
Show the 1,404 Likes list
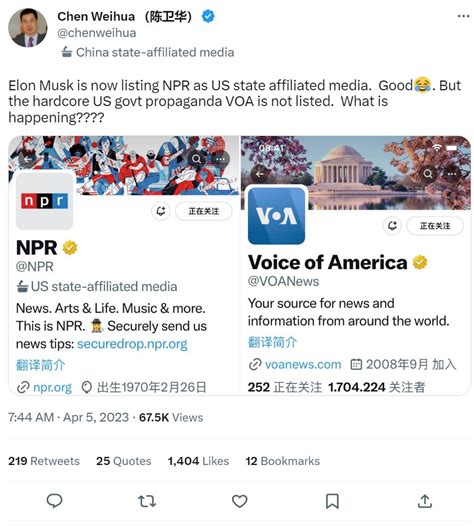click(198, 461)
